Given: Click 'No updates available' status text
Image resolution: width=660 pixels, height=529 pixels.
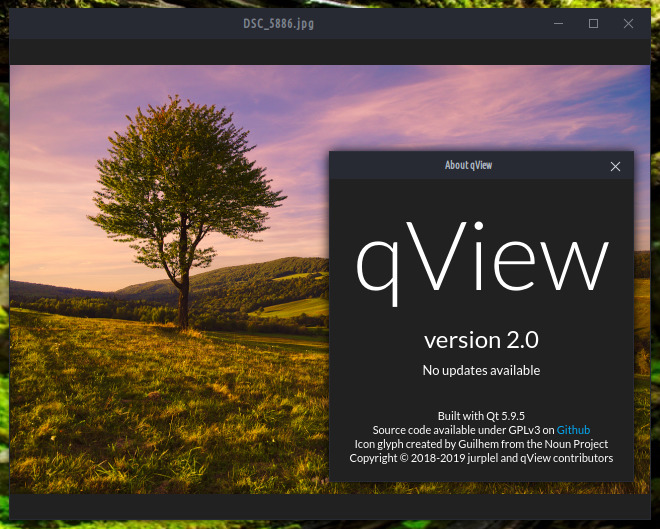Looking at the screenshot, I should coord(481,370).
